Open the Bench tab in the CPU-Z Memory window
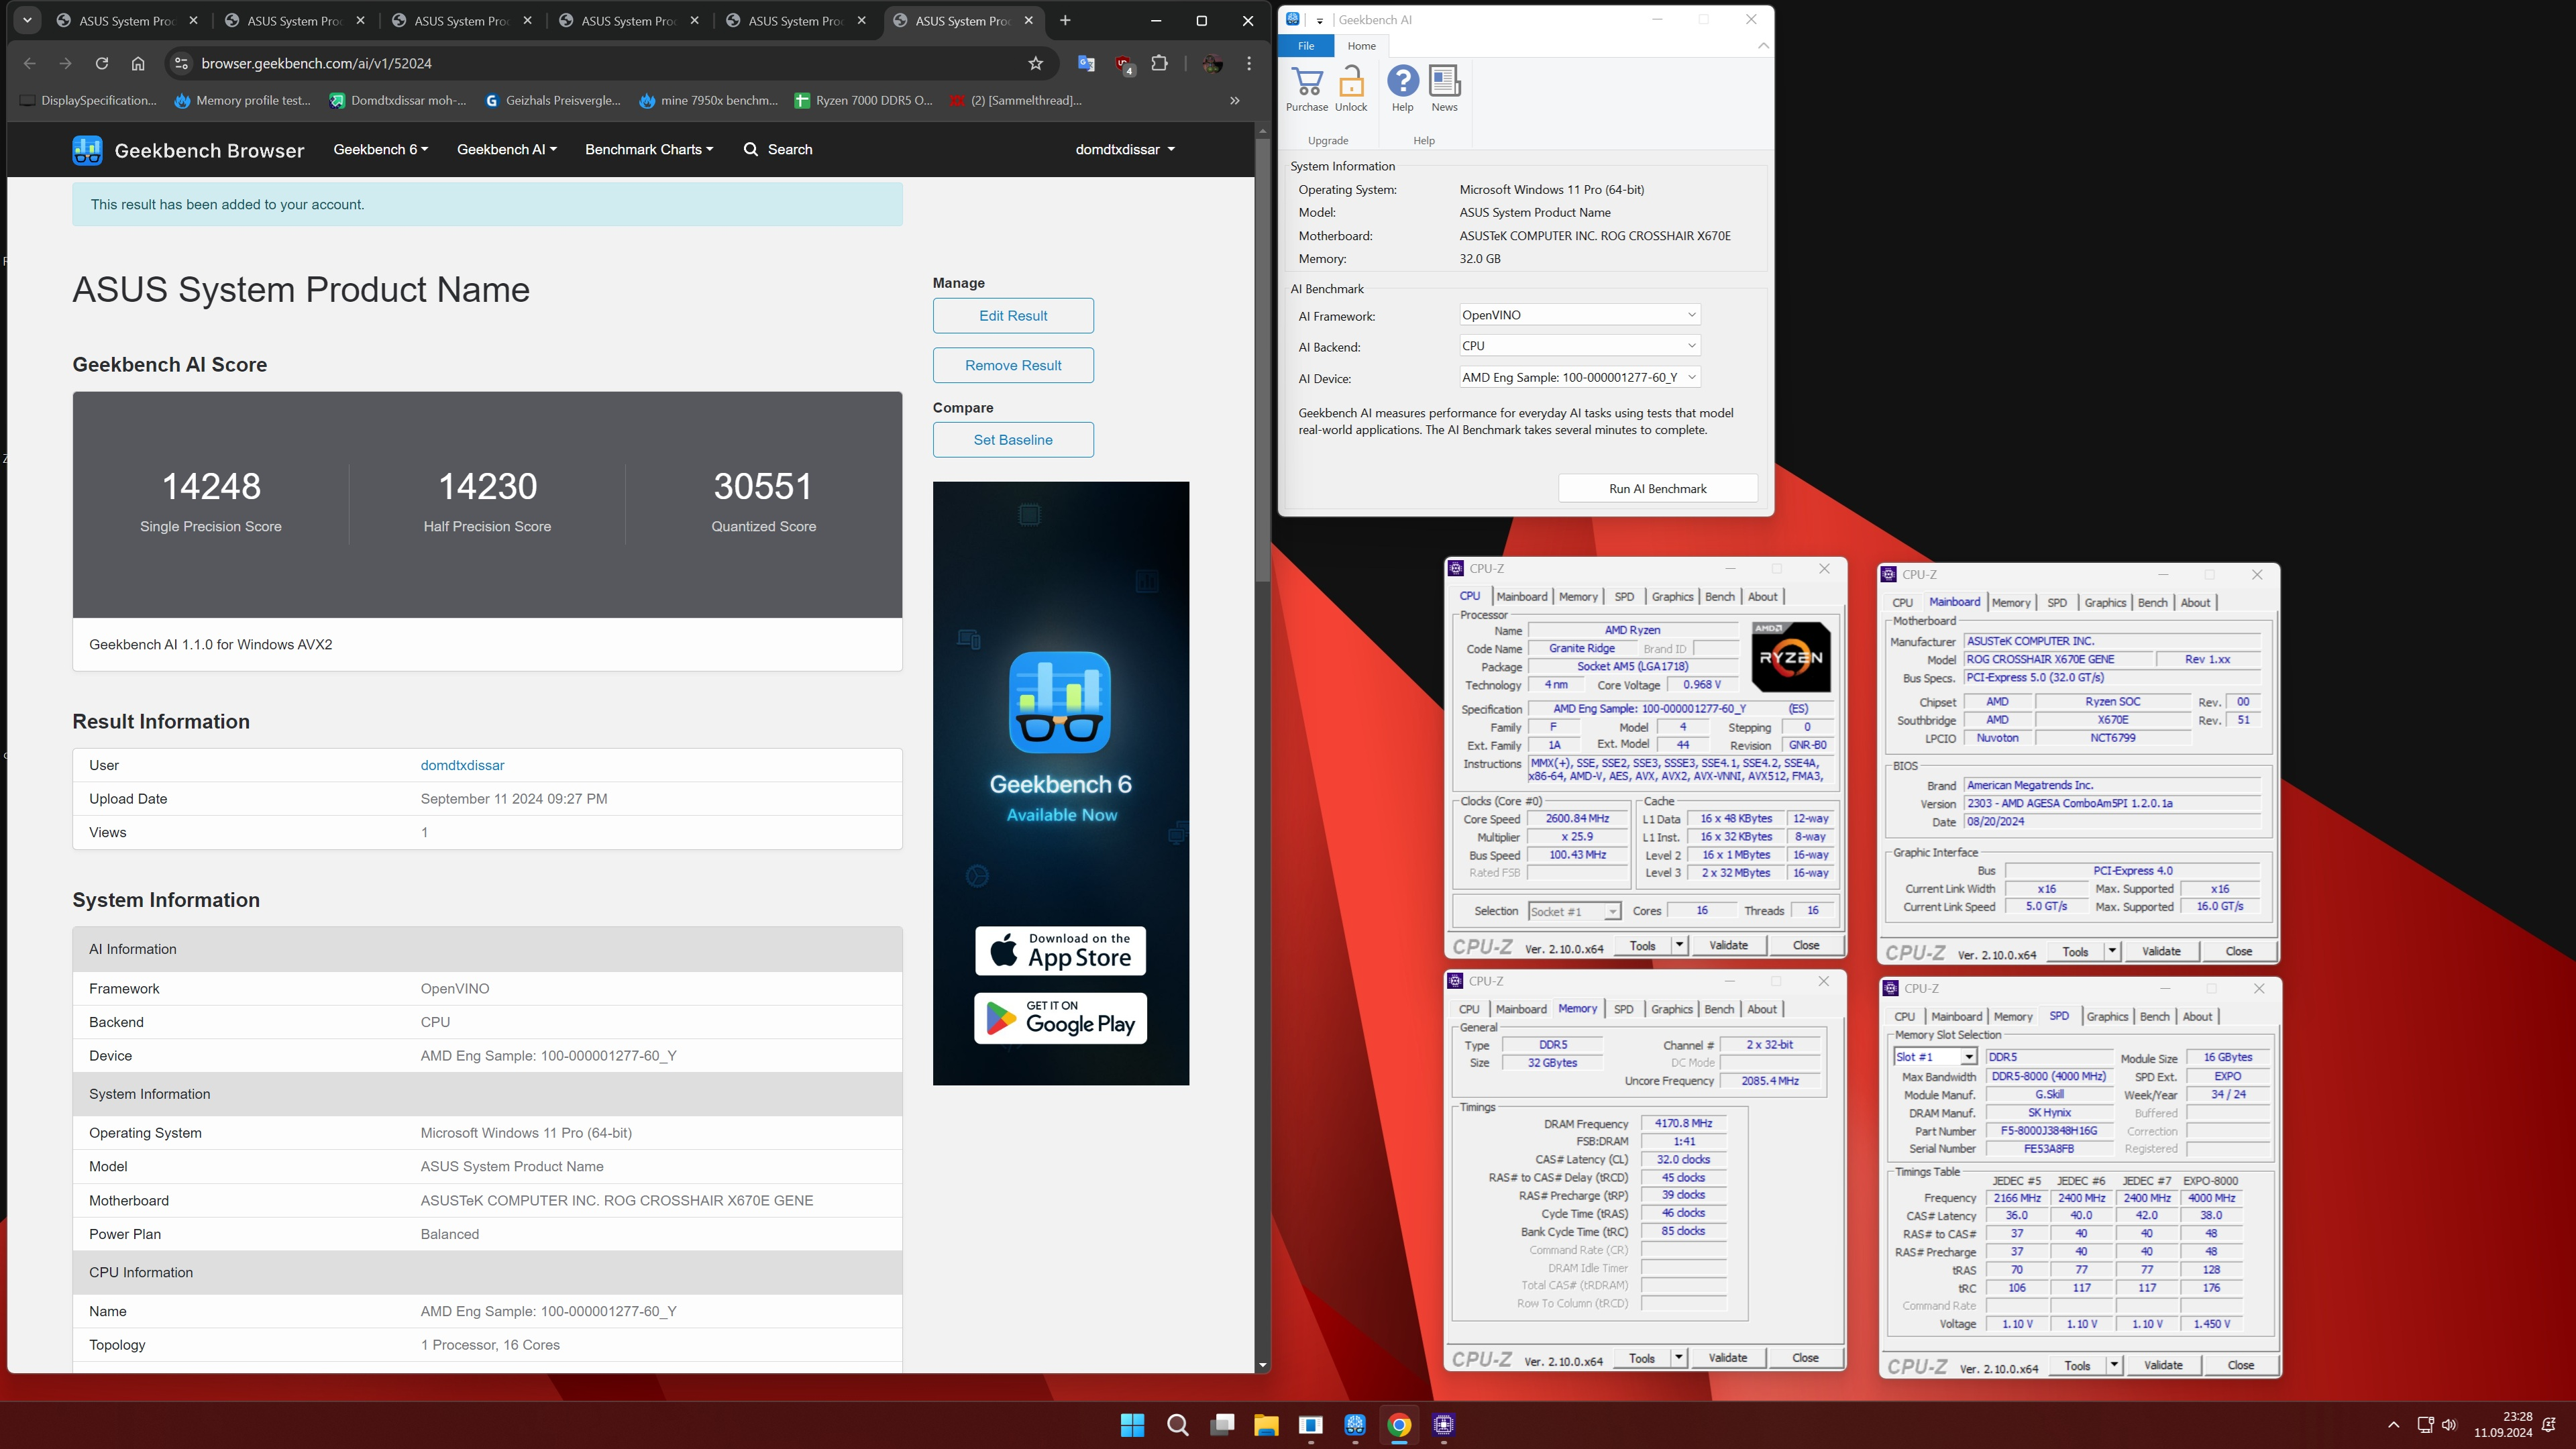Image resolution: width=2576 pixels, height=1449 pixels. (x=1718, y=1010)
